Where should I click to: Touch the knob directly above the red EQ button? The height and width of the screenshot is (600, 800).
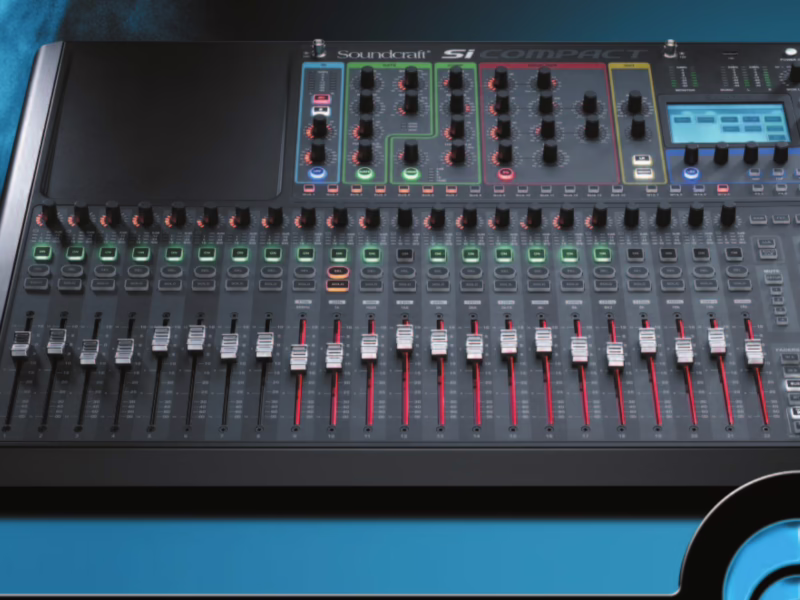coord(505,152)
